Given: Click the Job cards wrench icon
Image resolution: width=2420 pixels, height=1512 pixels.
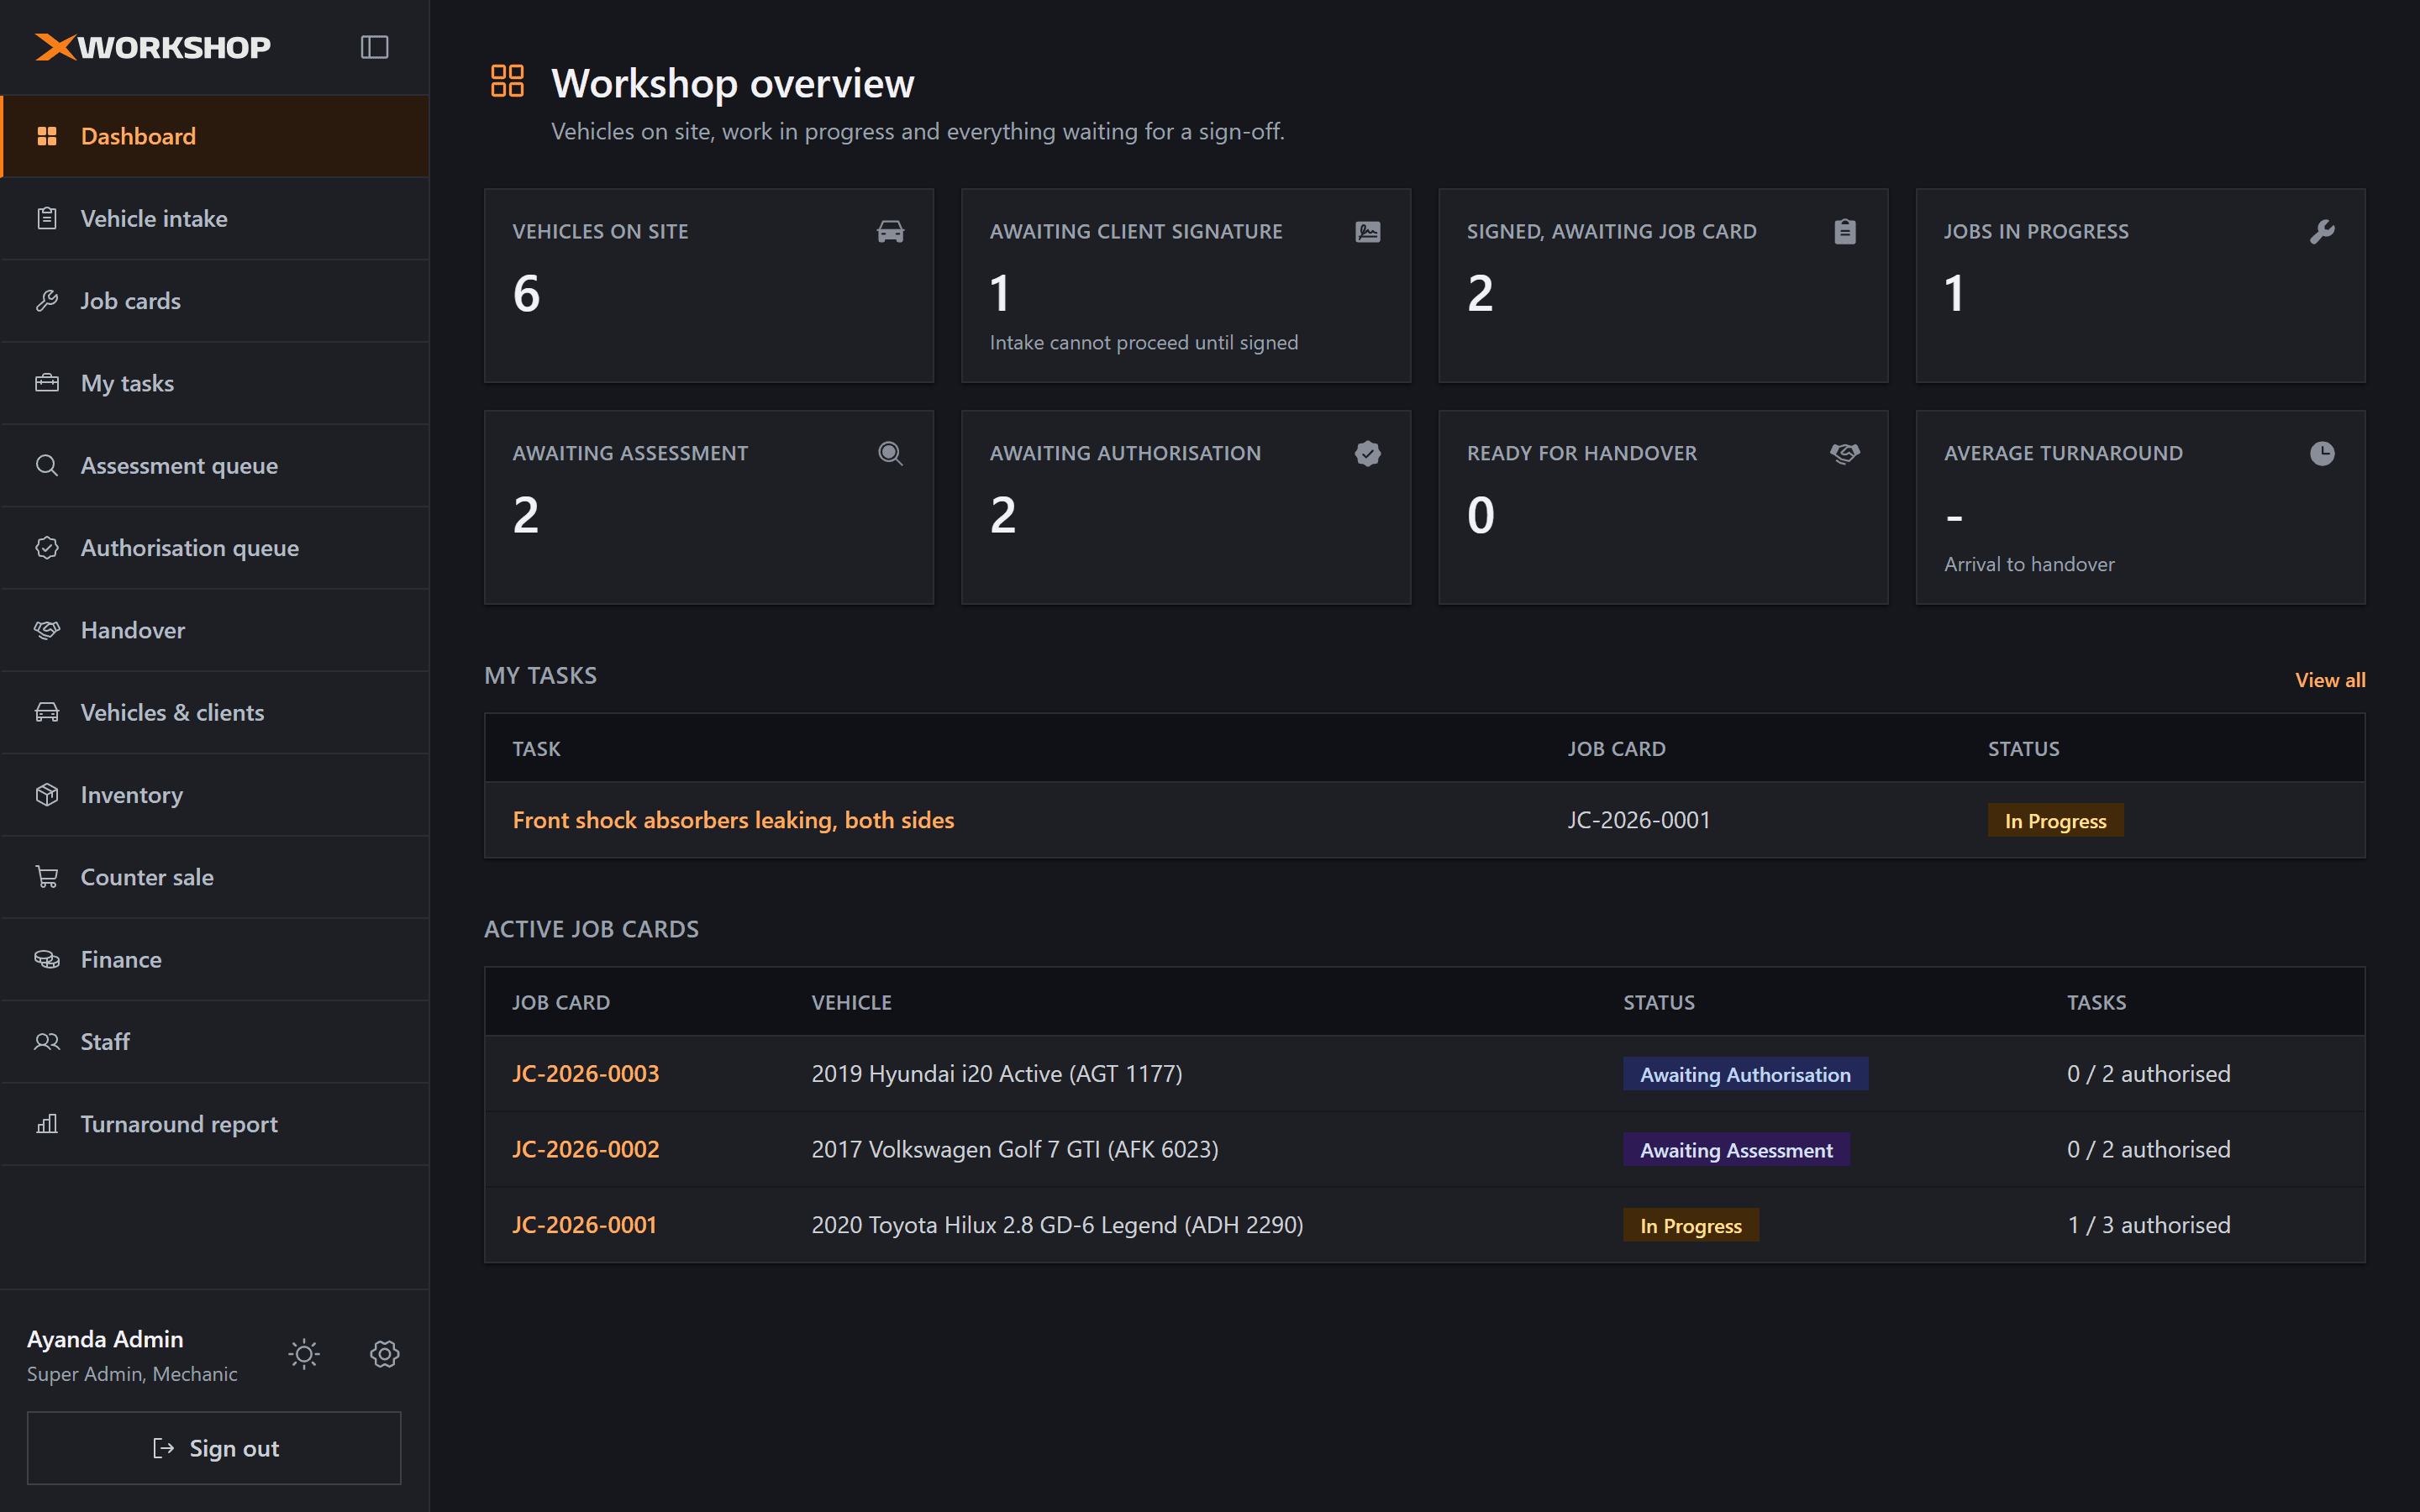Looking at the screenshot, I should point(47,301).
